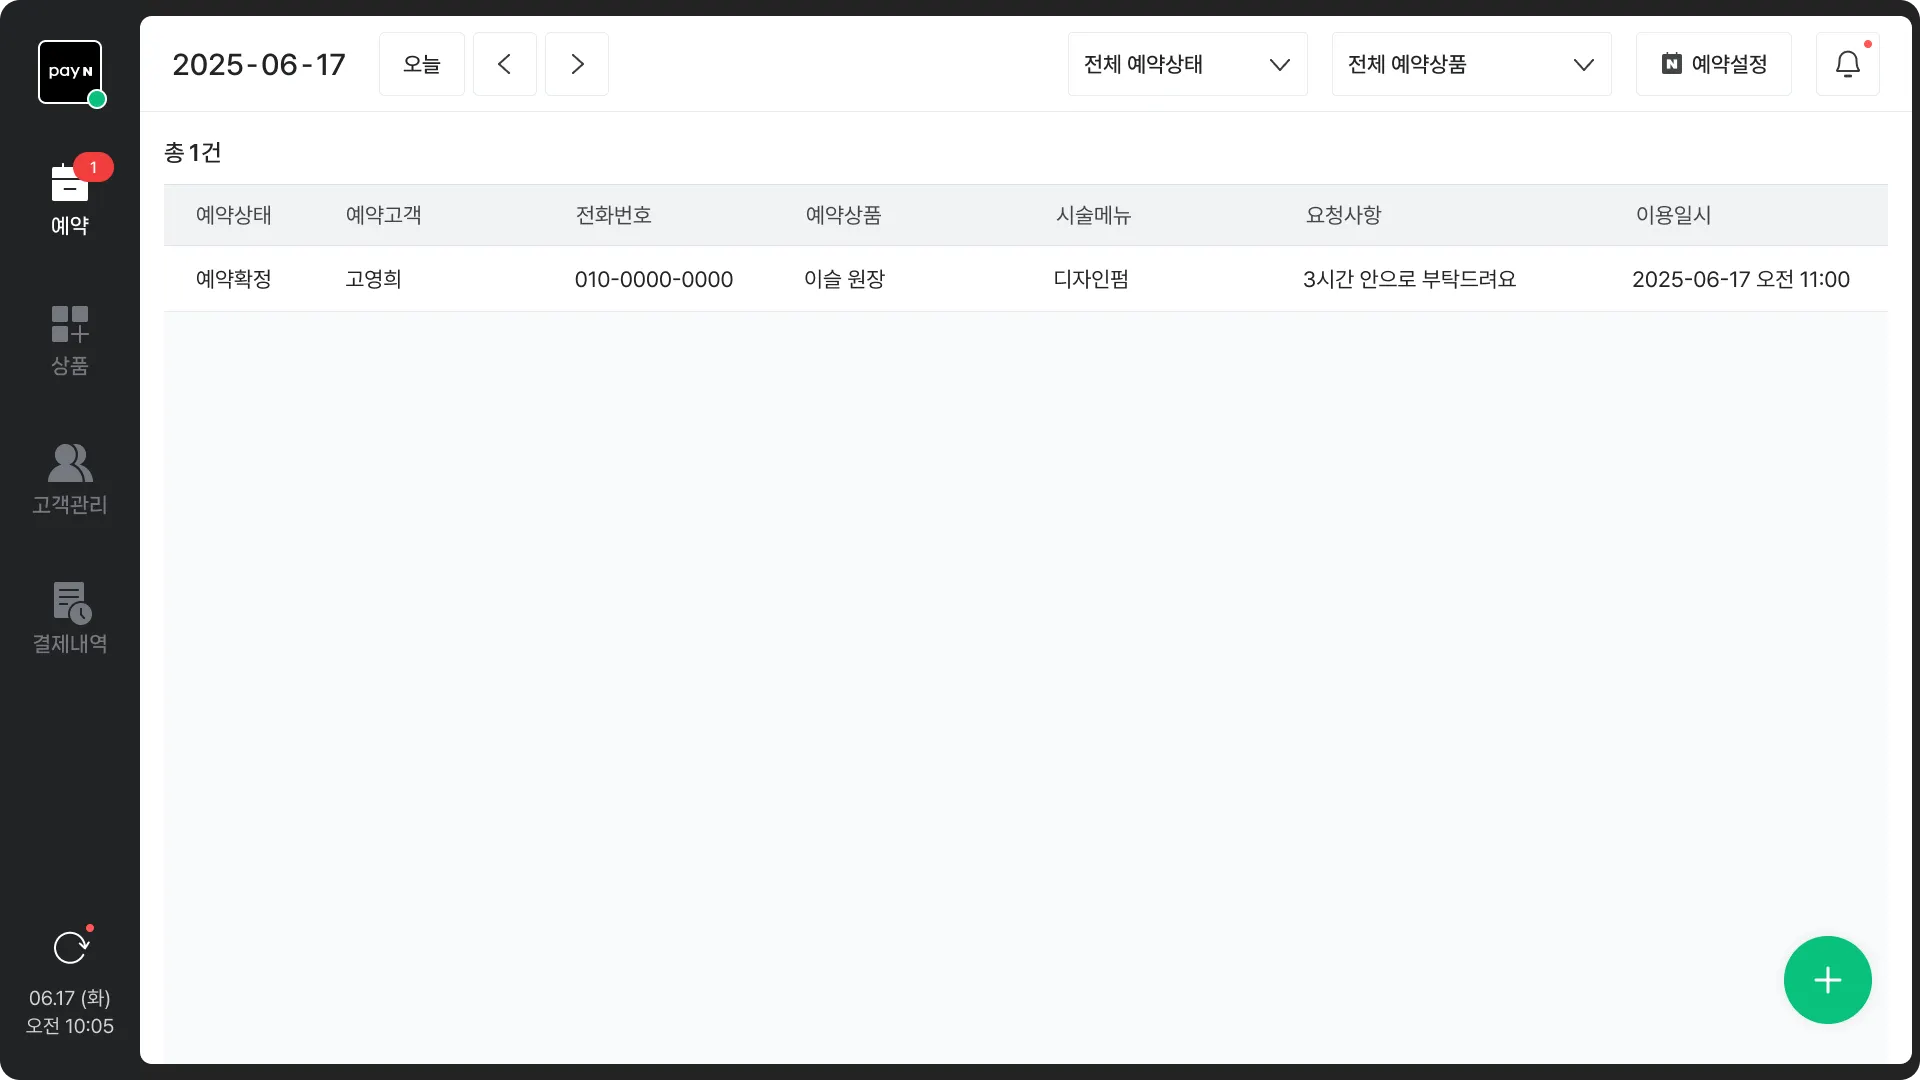Image resolution: width=1920 pixels, height=1080 pixels.
Task: Click the 2025-06-17 date heading
Action: 259,64
